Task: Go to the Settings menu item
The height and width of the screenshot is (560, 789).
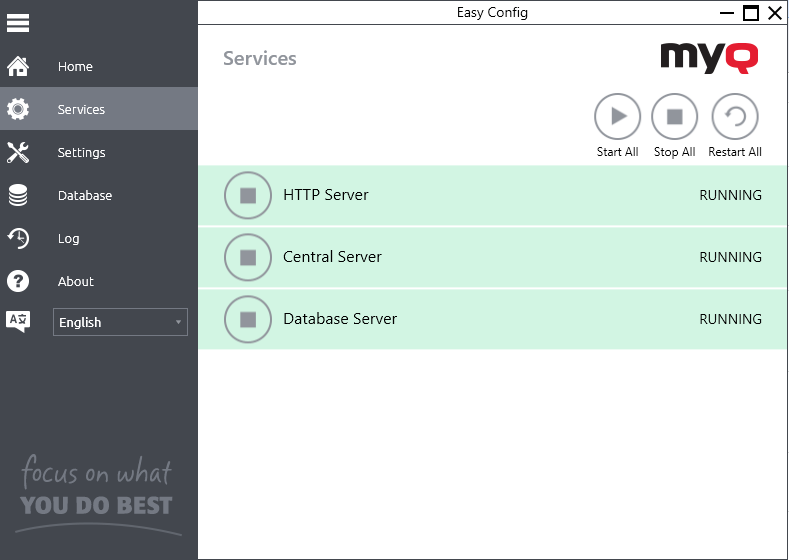Action: point(81,153)
